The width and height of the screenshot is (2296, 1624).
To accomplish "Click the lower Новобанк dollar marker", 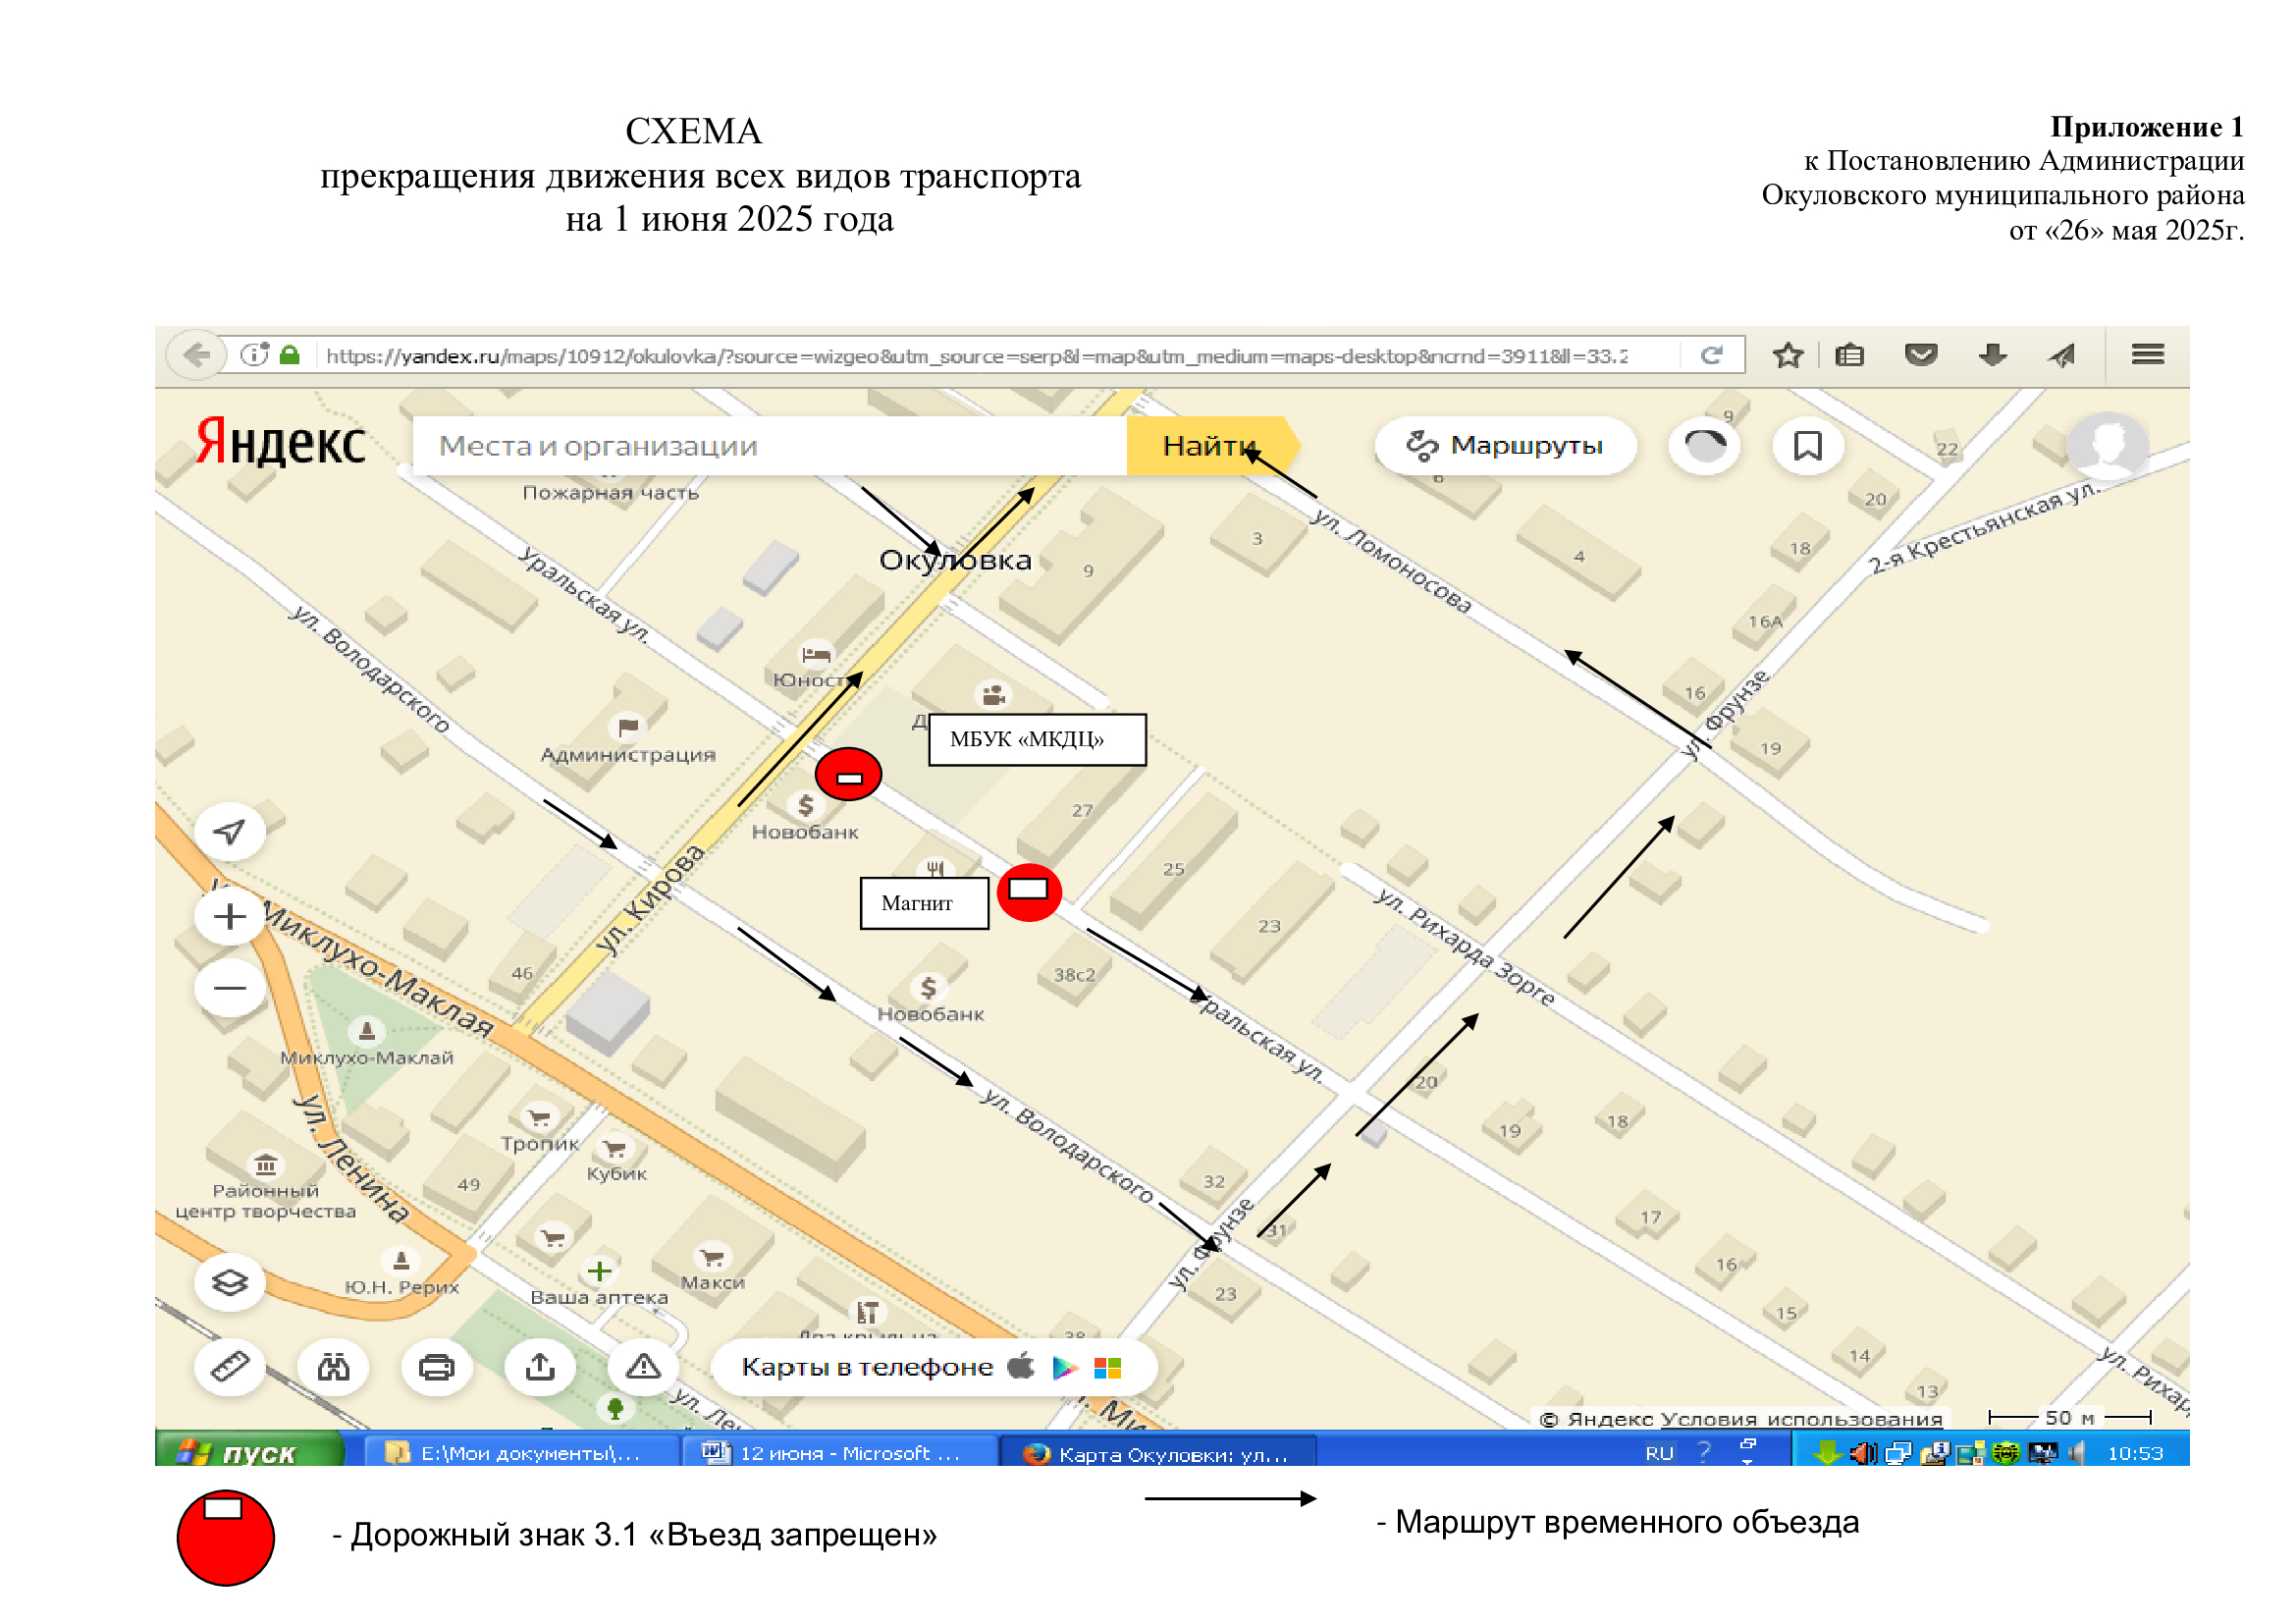I will coord(929,988).
